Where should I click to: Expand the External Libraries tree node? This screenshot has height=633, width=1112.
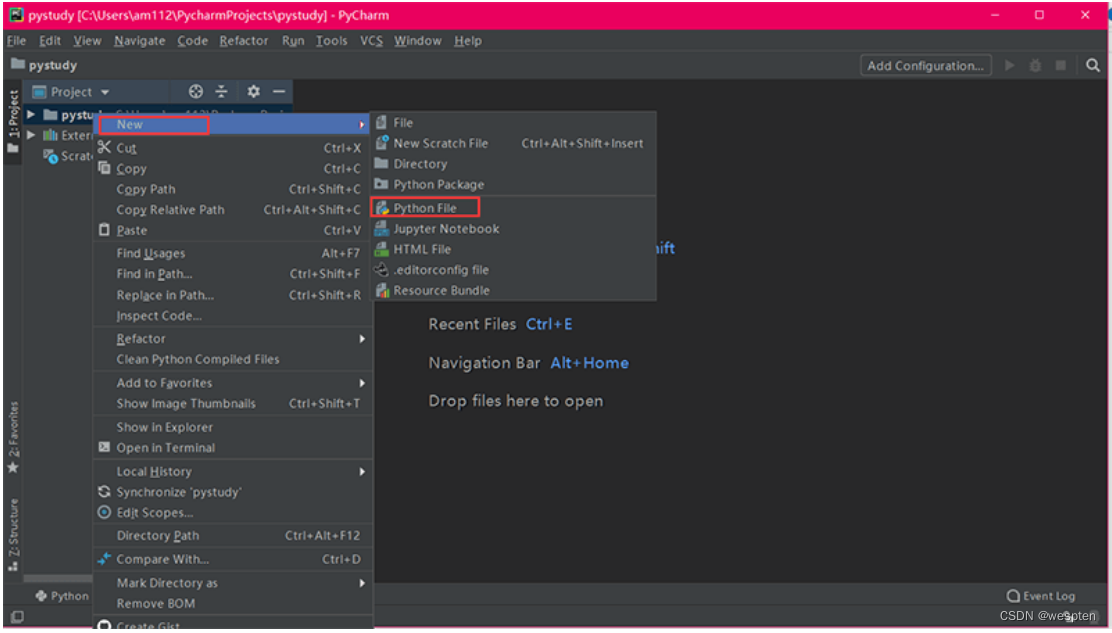(x=31, y=135)
